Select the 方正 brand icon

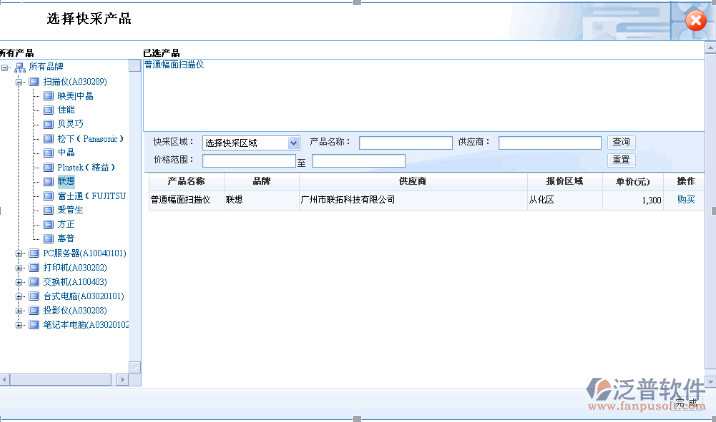[48, 224]
